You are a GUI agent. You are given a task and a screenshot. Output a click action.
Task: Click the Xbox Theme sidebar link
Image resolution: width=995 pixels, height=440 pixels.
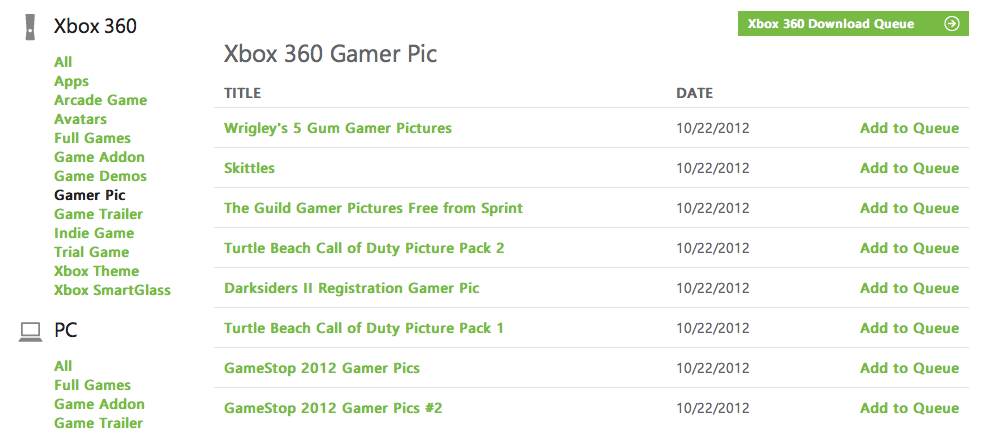(96, 271)
